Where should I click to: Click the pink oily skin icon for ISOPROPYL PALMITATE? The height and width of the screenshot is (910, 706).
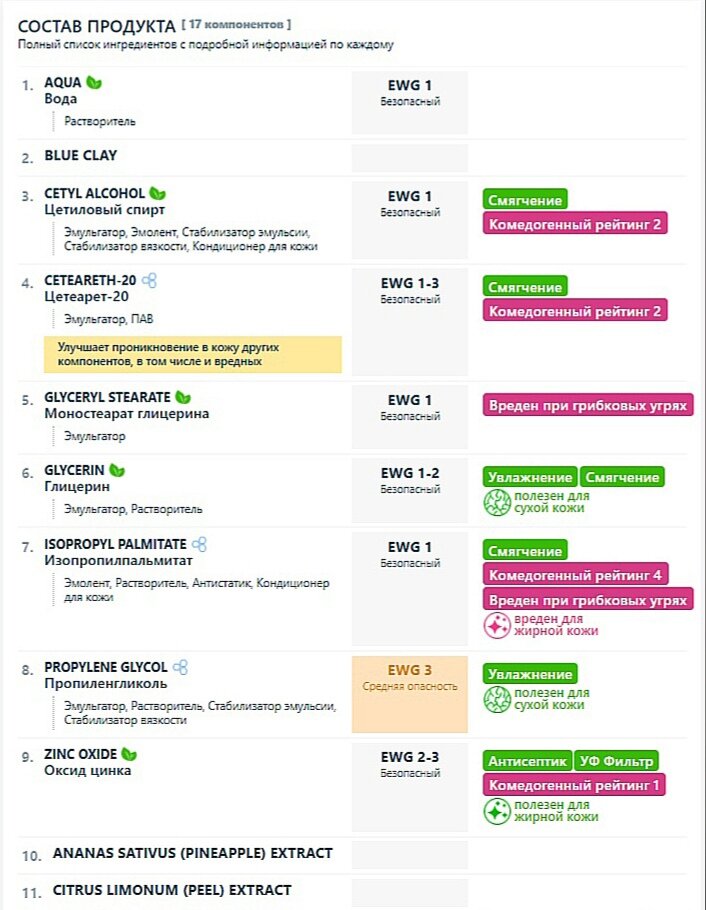497,626
